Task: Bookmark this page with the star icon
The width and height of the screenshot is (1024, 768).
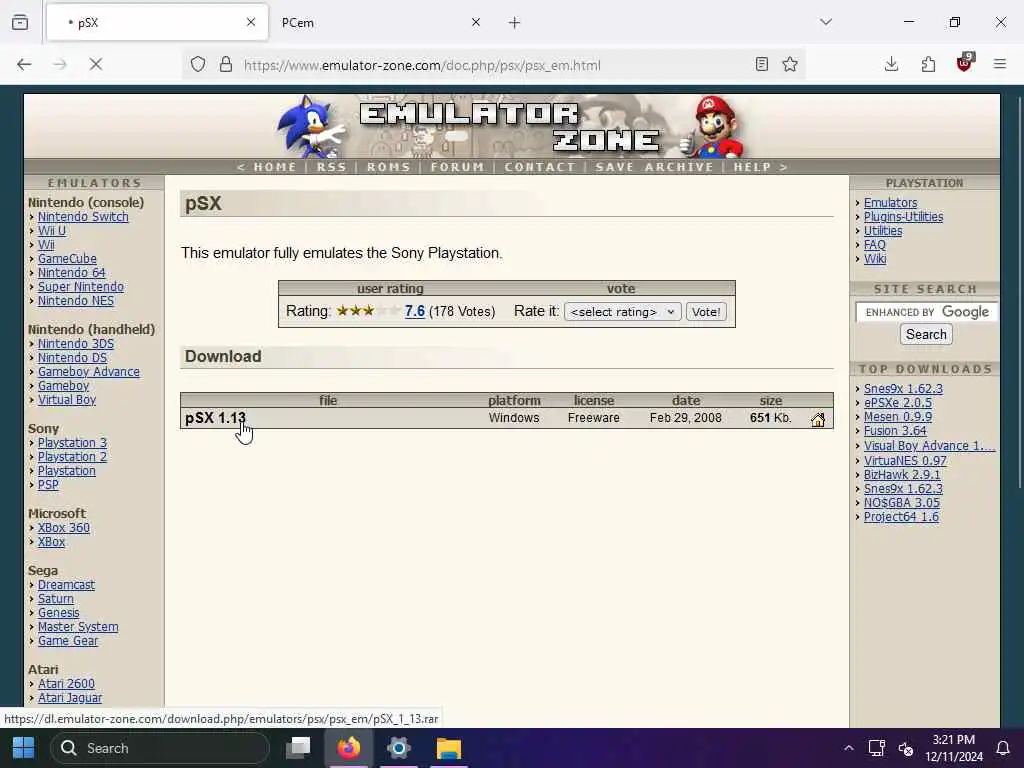Action: 790,64
